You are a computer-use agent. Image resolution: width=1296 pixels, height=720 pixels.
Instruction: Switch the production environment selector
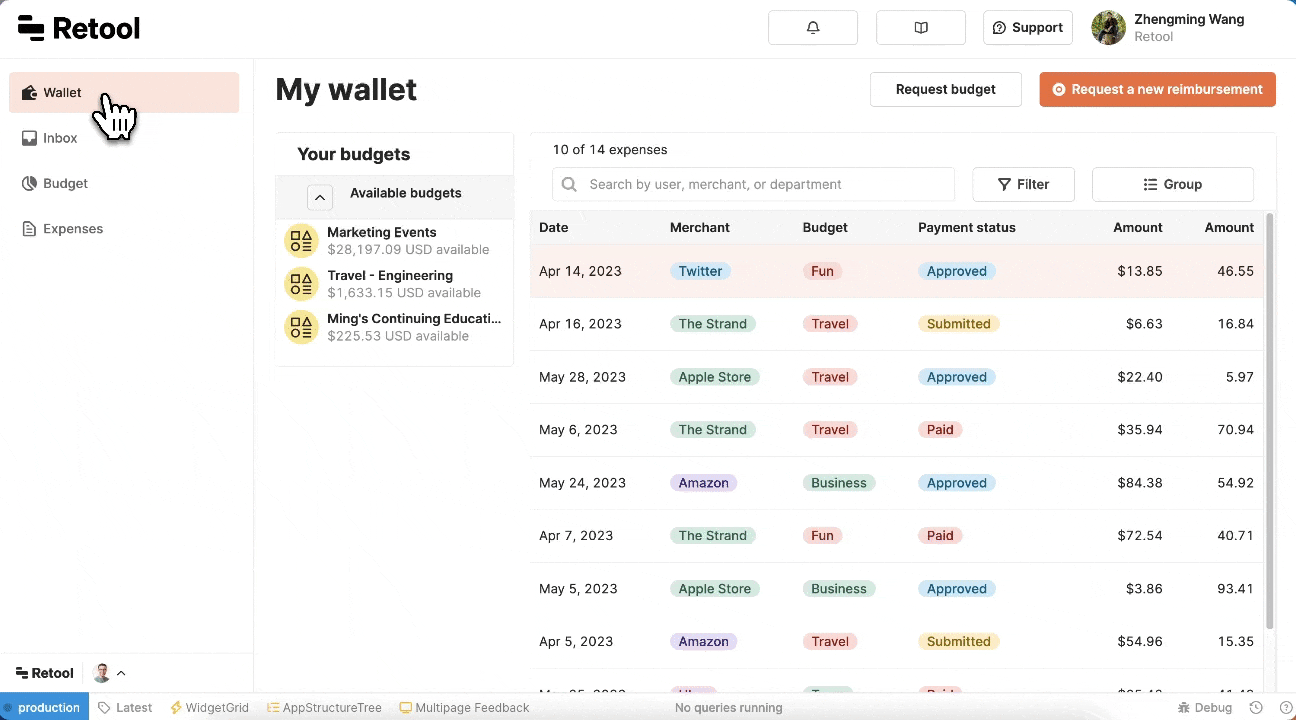click(44, 708)
